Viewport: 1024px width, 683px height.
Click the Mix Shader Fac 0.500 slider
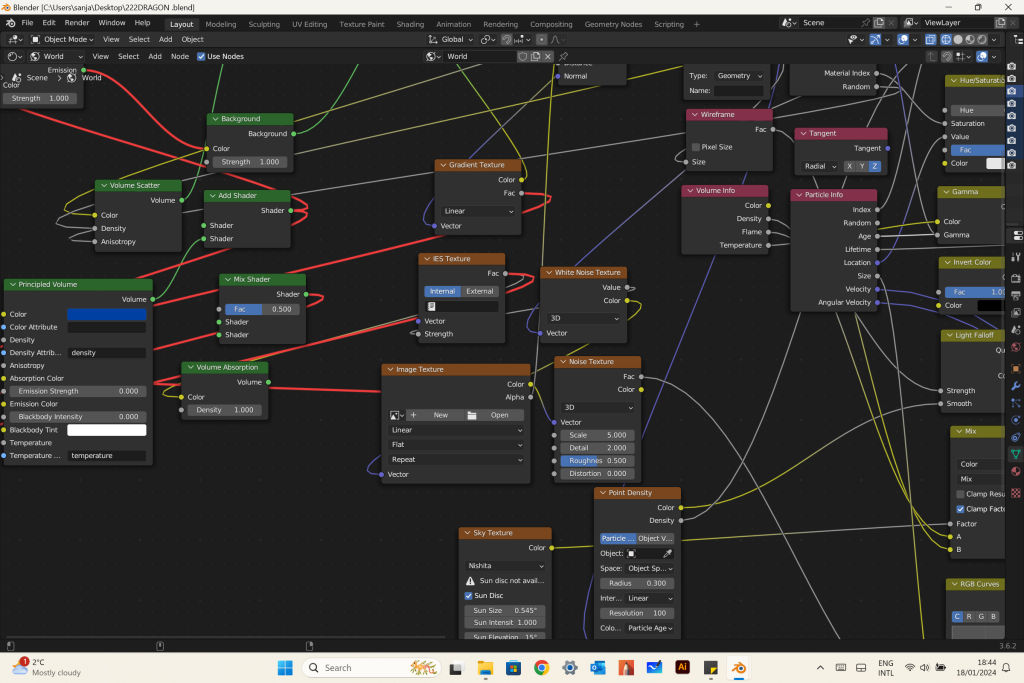263,309
